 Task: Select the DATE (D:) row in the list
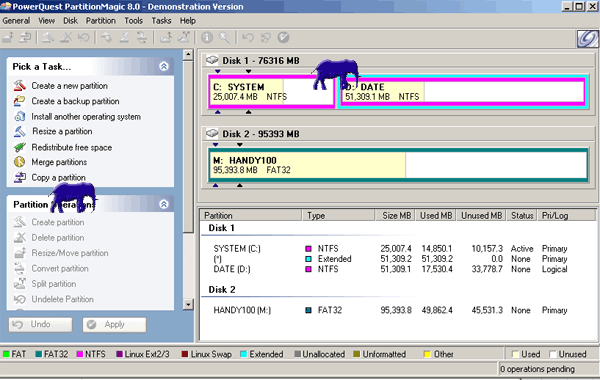[390, 269]
